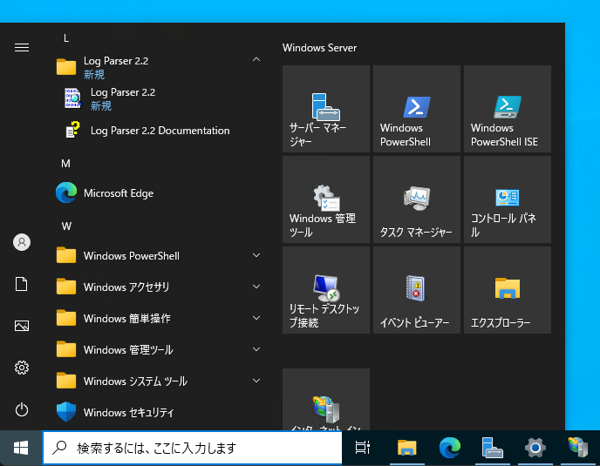
Task: Open Windows セキュリティ from the app list
Action: [x=161, y=412]
